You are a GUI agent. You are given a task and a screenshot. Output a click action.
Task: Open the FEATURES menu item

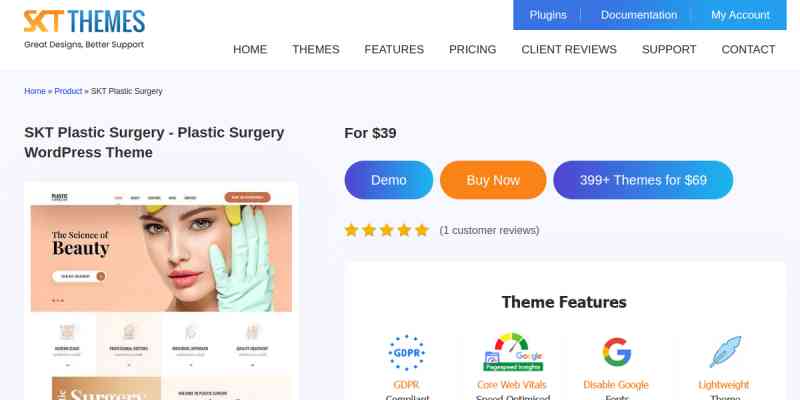click(394, 49)
